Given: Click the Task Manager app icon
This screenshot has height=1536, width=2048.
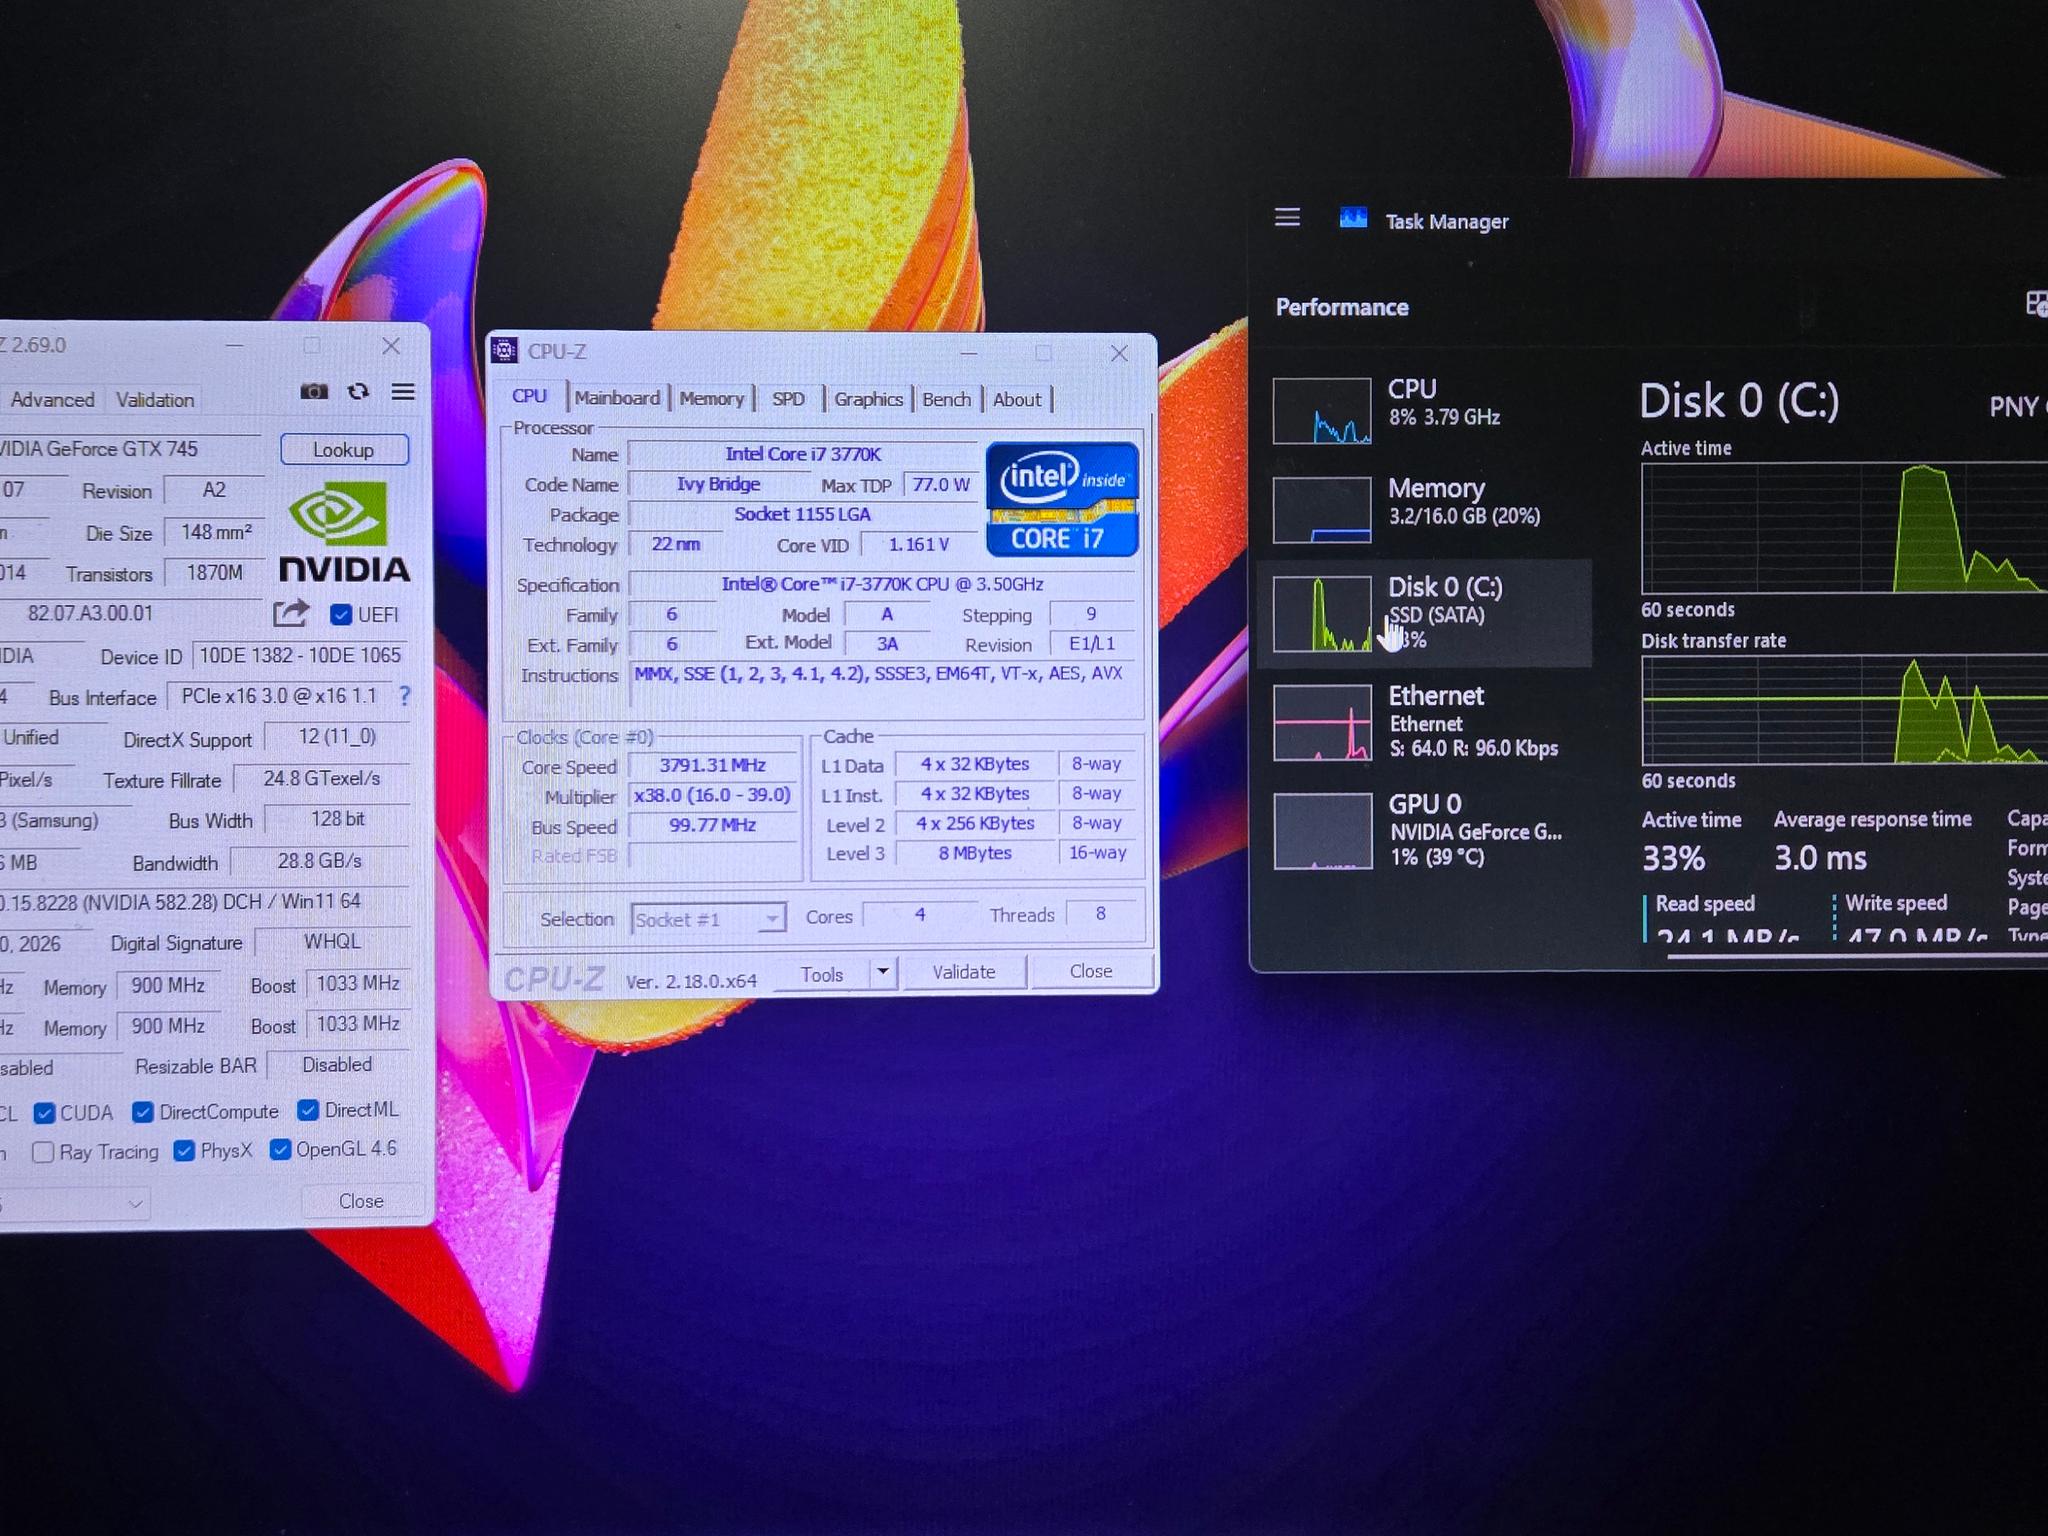Looking at the screenshot, I should 1353,218.
